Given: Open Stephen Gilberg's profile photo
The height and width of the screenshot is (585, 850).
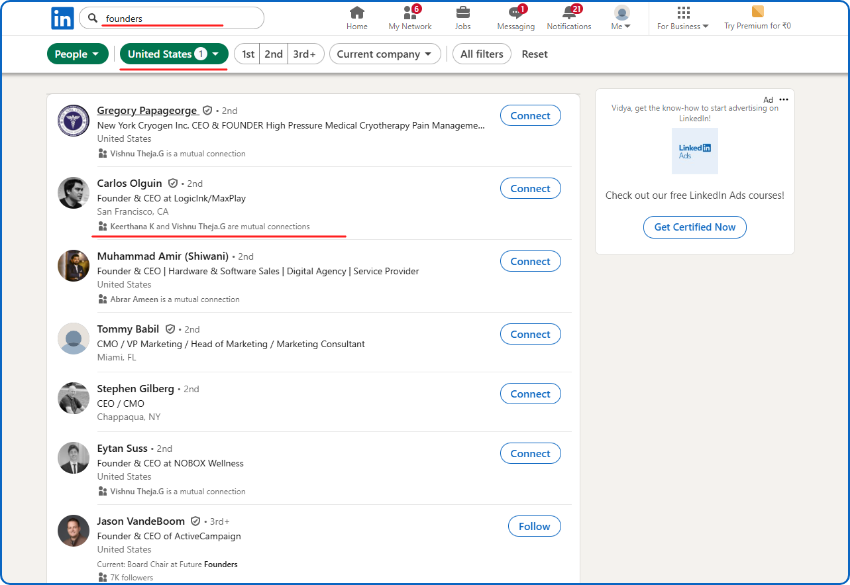Looking at the screenshot, I should click(73, 398).
